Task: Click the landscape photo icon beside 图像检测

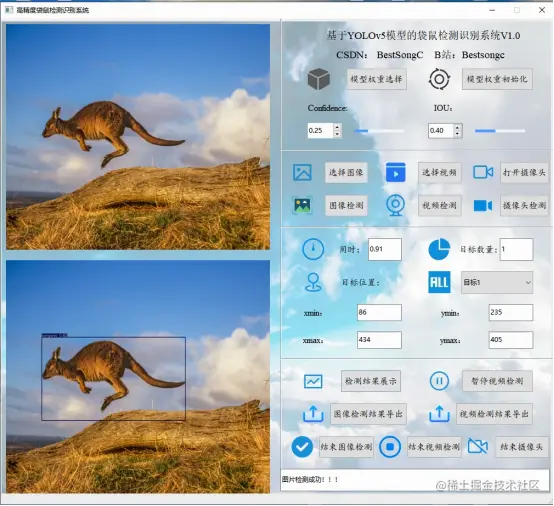Action: 302,205
